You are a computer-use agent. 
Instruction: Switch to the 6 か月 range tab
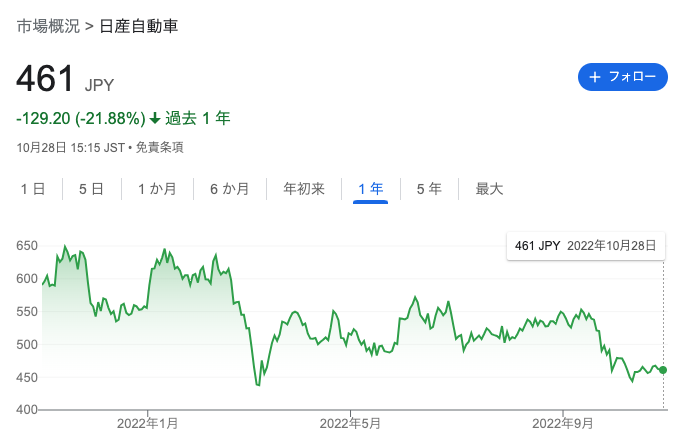229,189
